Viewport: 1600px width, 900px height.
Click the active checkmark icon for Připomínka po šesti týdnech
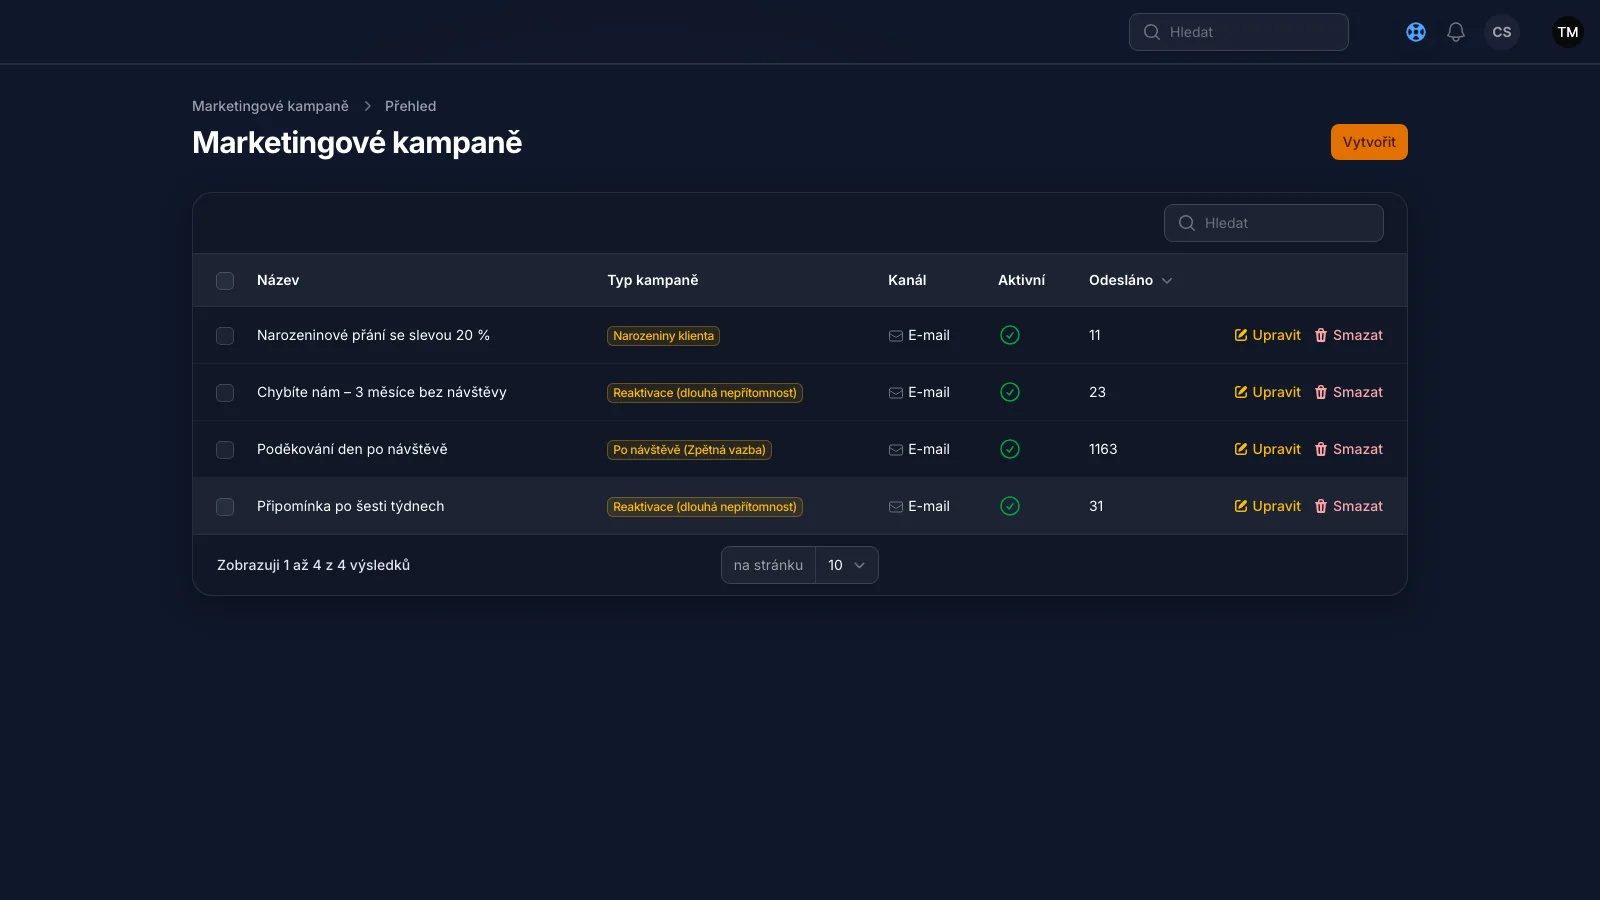pos(1010,506)
